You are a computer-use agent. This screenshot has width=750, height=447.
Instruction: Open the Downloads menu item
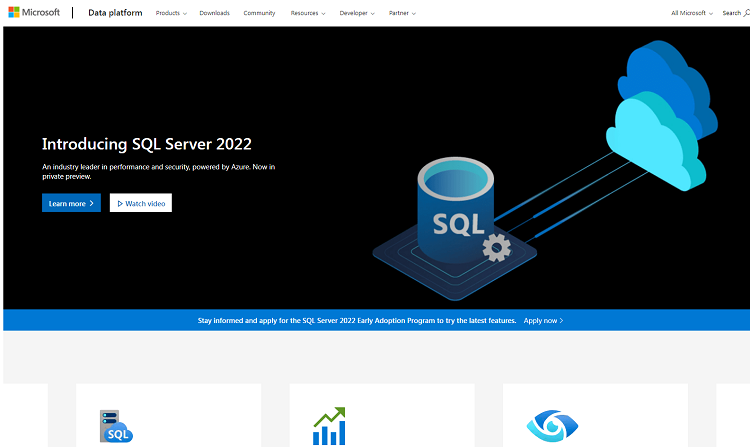pyautogui.click(x=214, y=13)
